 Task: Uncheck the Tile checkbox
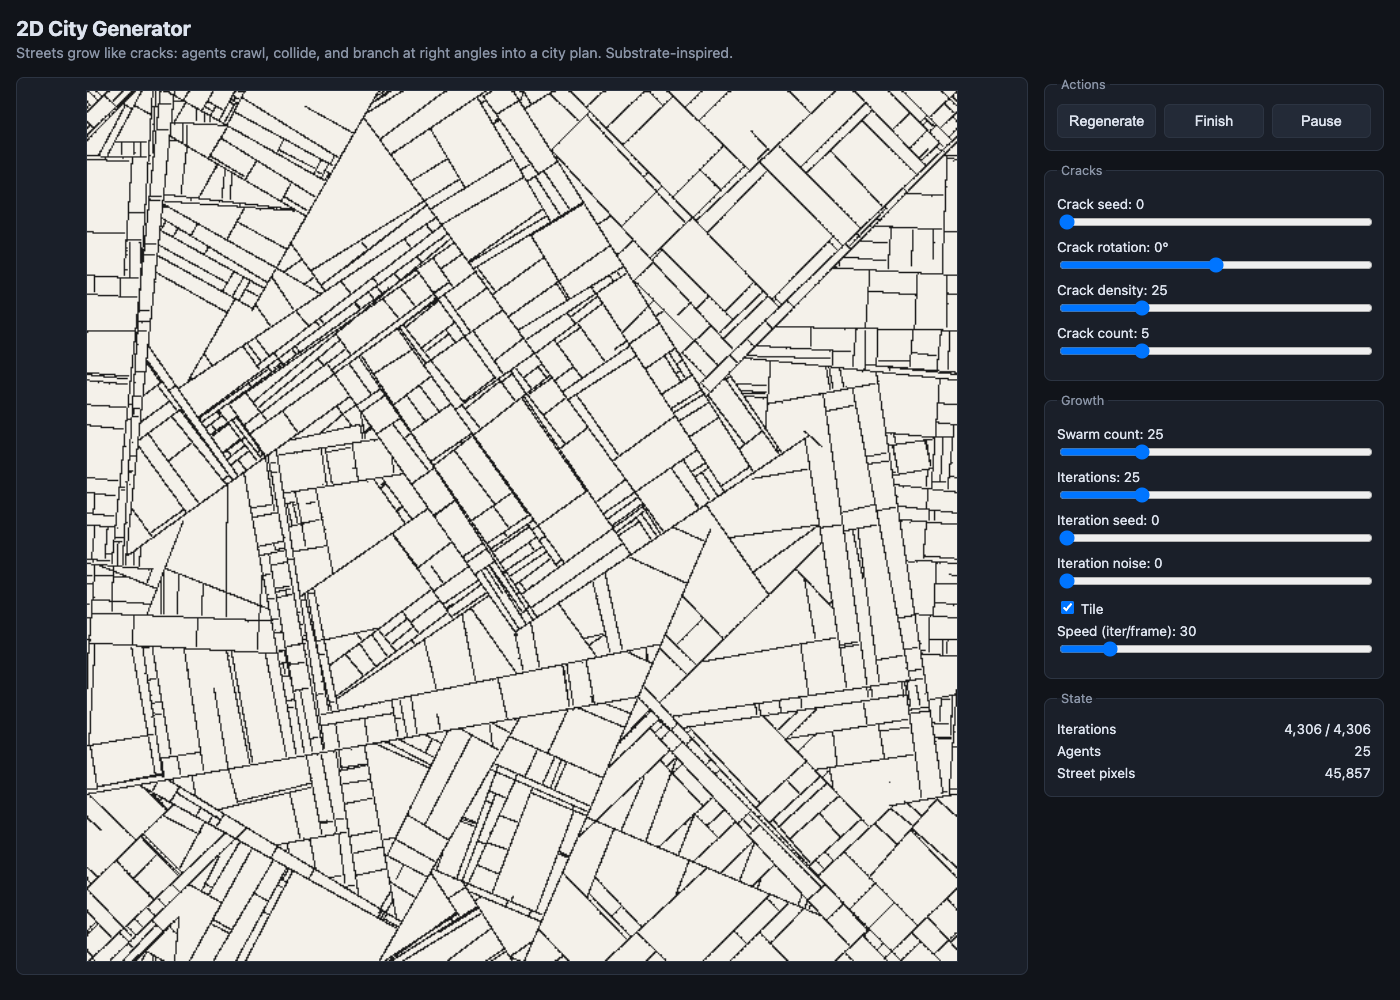(x=1067, y=608)
